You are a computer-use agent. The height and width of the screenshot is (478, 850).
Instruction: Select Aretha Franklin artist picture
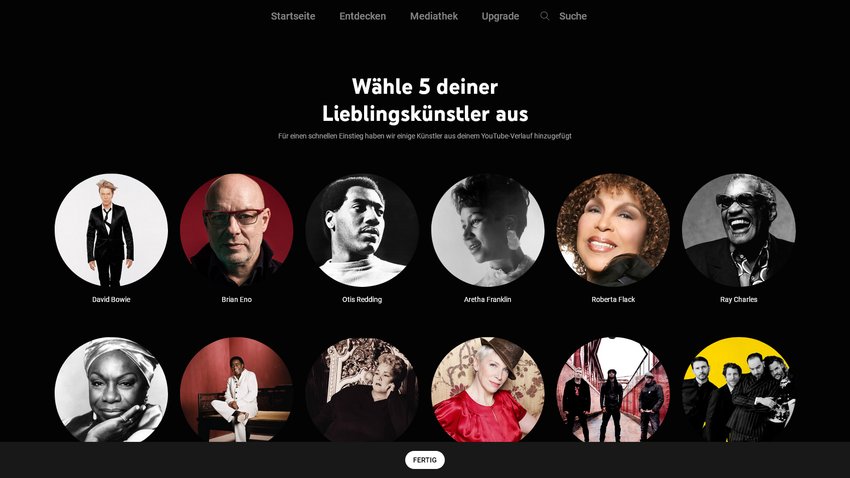tap(487, 230)
